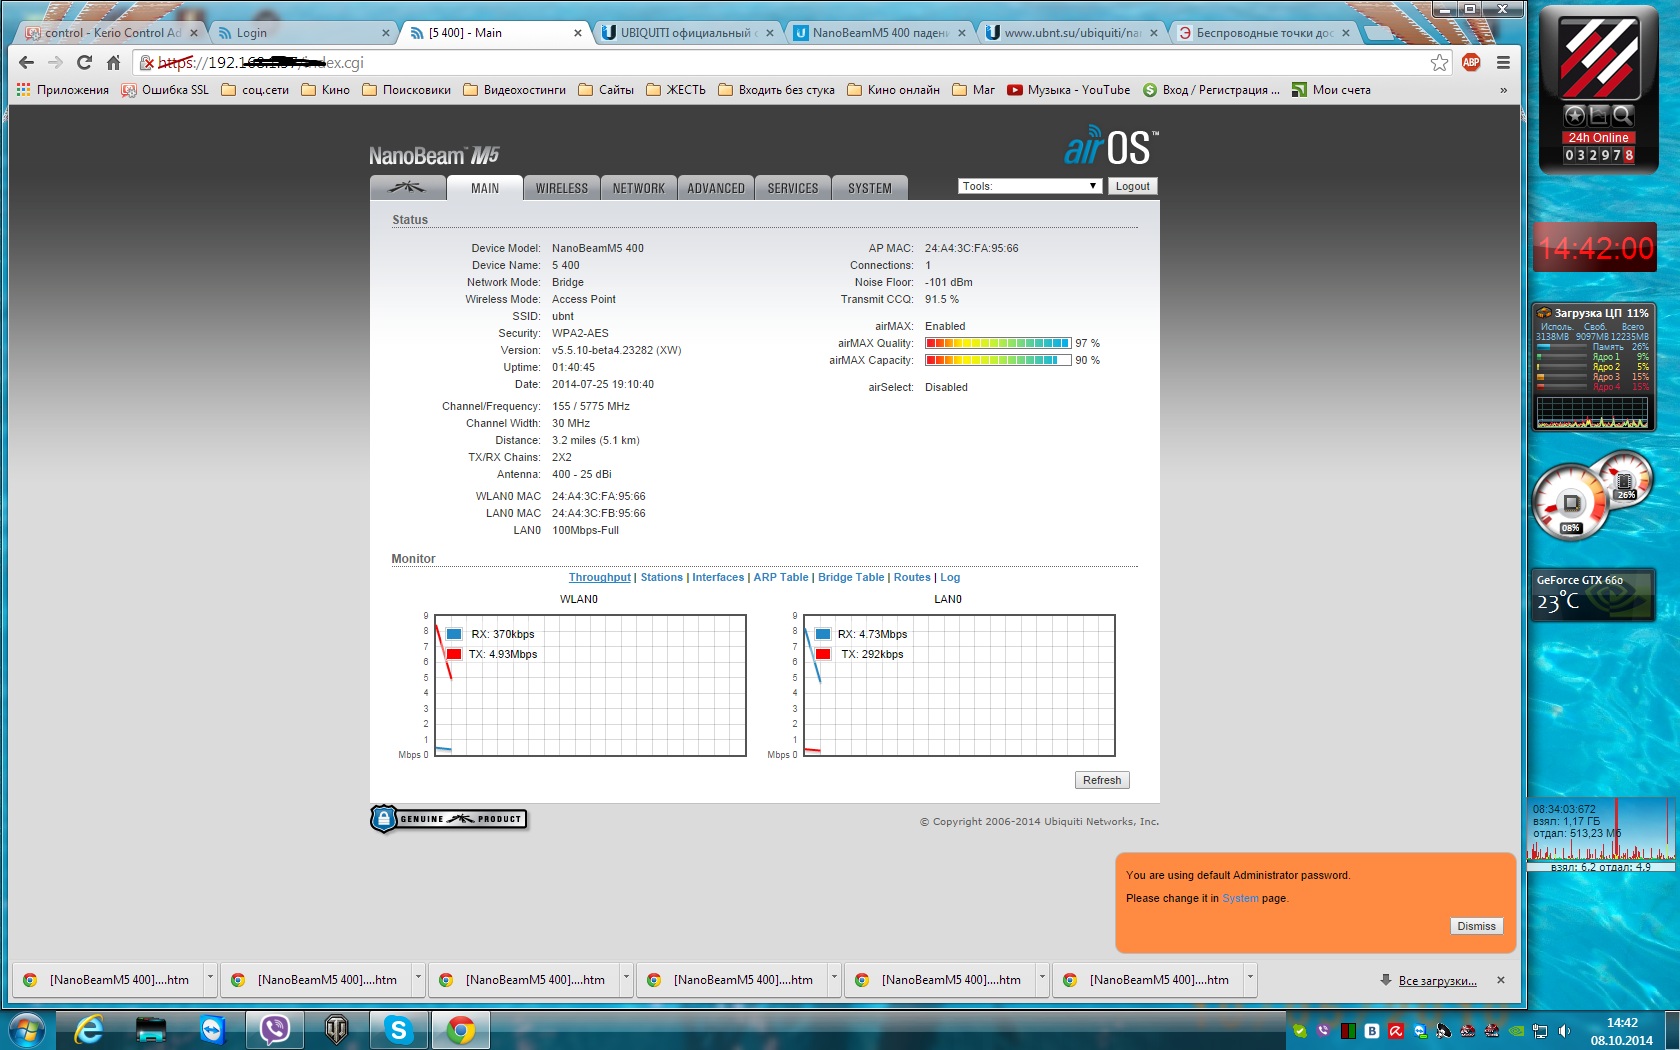Screen dimensions: 1680x1050
Task: Open the Ошибка SSL bookmark
Action: [x=165, y=90]
